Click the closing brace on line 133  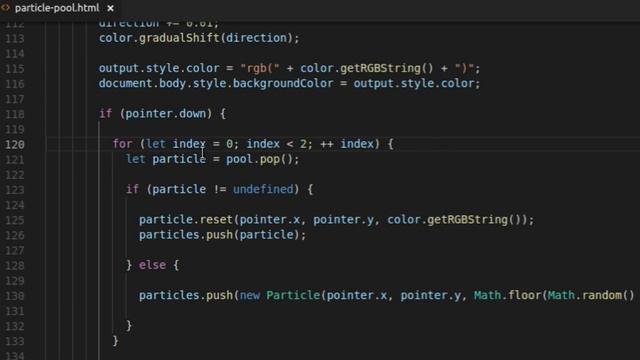[x=116, y=340]
